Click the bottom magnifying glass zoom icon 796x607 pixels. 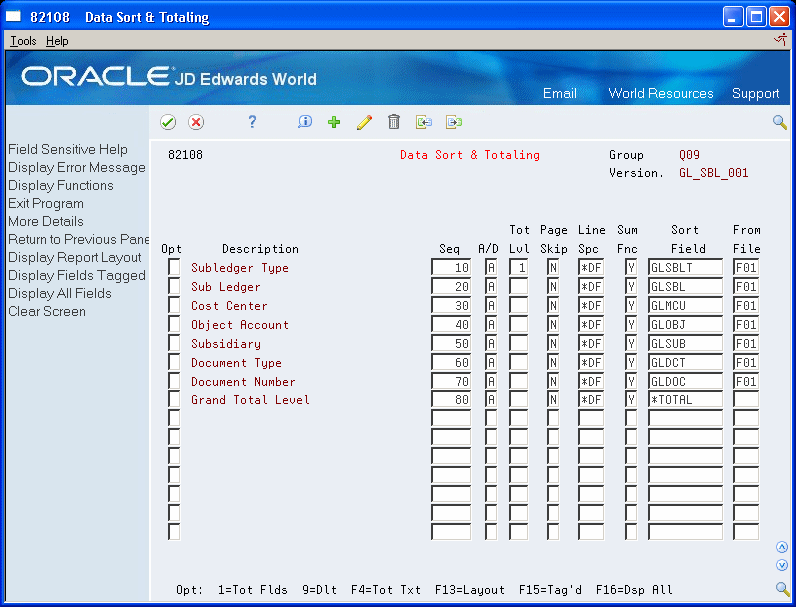(782, 589)
